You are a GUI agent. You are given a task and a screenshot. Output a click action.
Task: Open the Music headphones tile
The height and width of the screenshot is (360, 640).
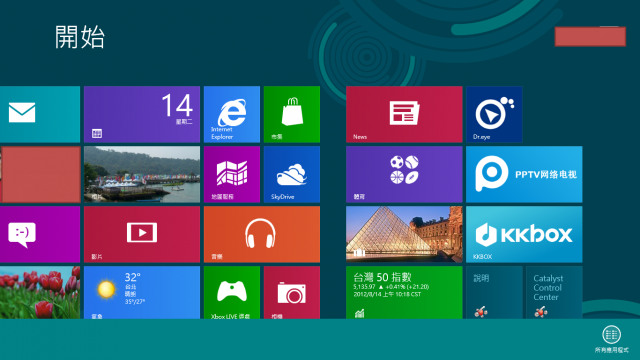[x=262, y=234]
